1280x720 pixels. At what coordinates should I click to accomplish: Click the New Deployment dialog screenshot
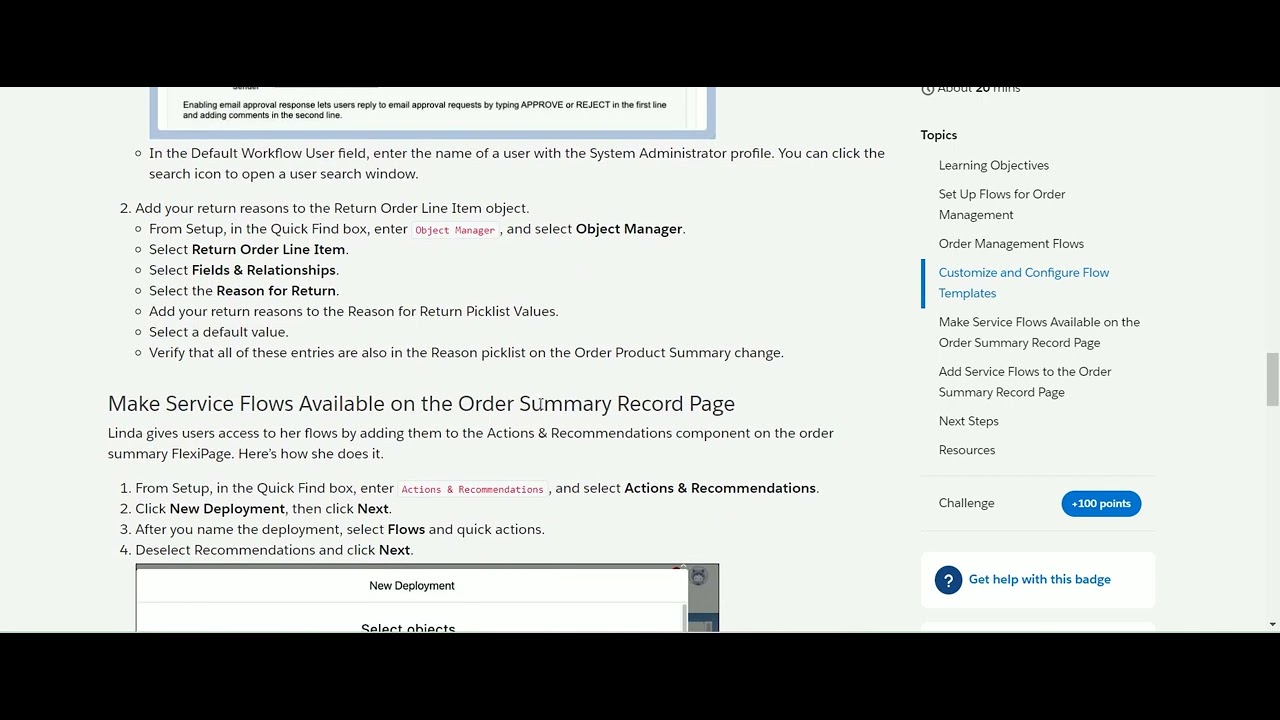click(427, 598)
